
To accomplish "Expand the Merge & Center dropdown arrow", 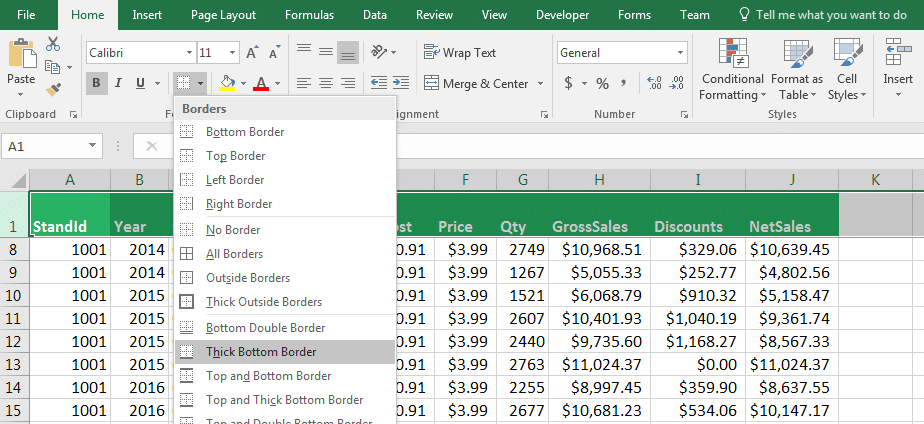I will 540,84.
